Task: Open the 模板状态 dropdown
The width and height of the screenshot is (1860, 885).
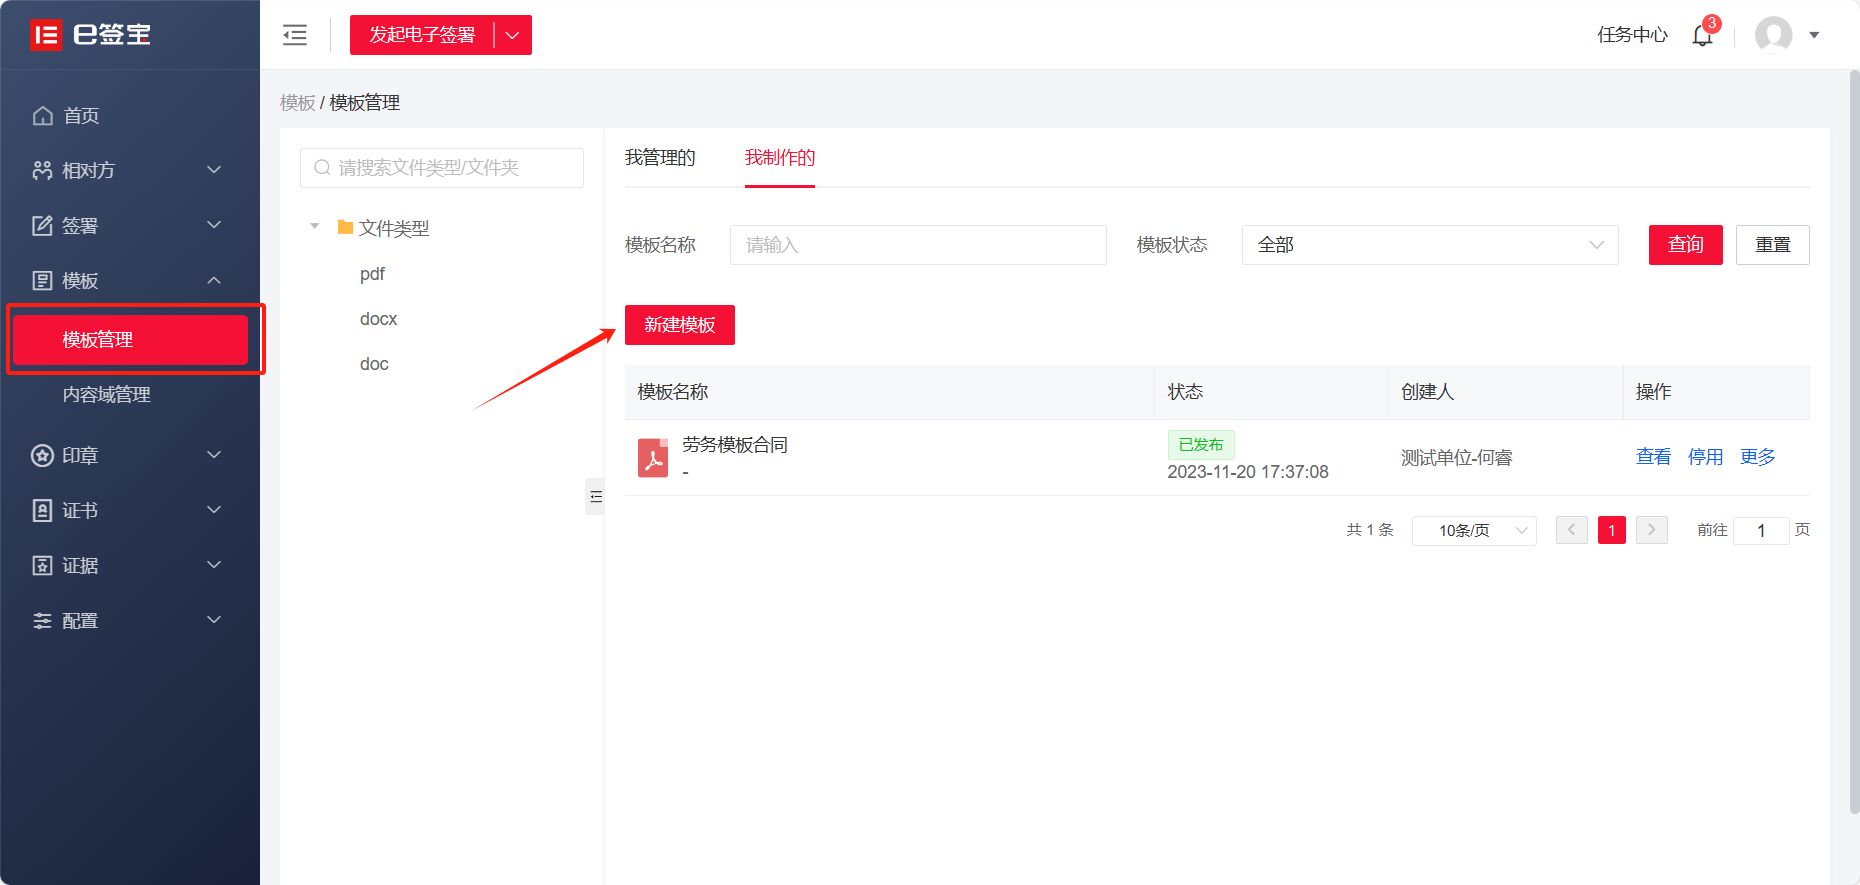Action: tap(1429, 245)
